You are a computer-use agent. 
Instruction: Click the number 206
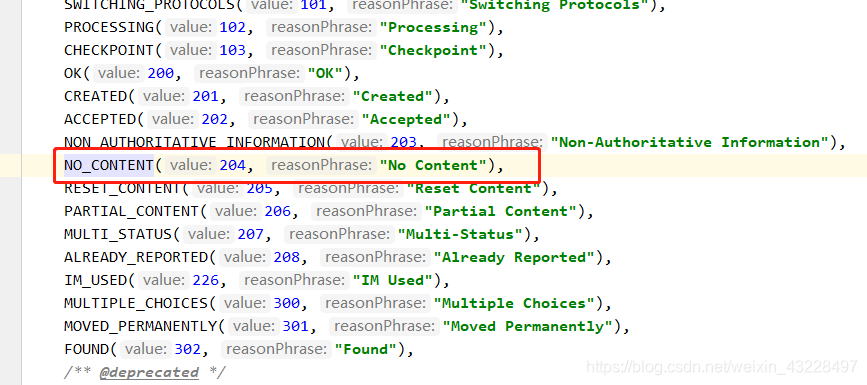click(278, 212)
